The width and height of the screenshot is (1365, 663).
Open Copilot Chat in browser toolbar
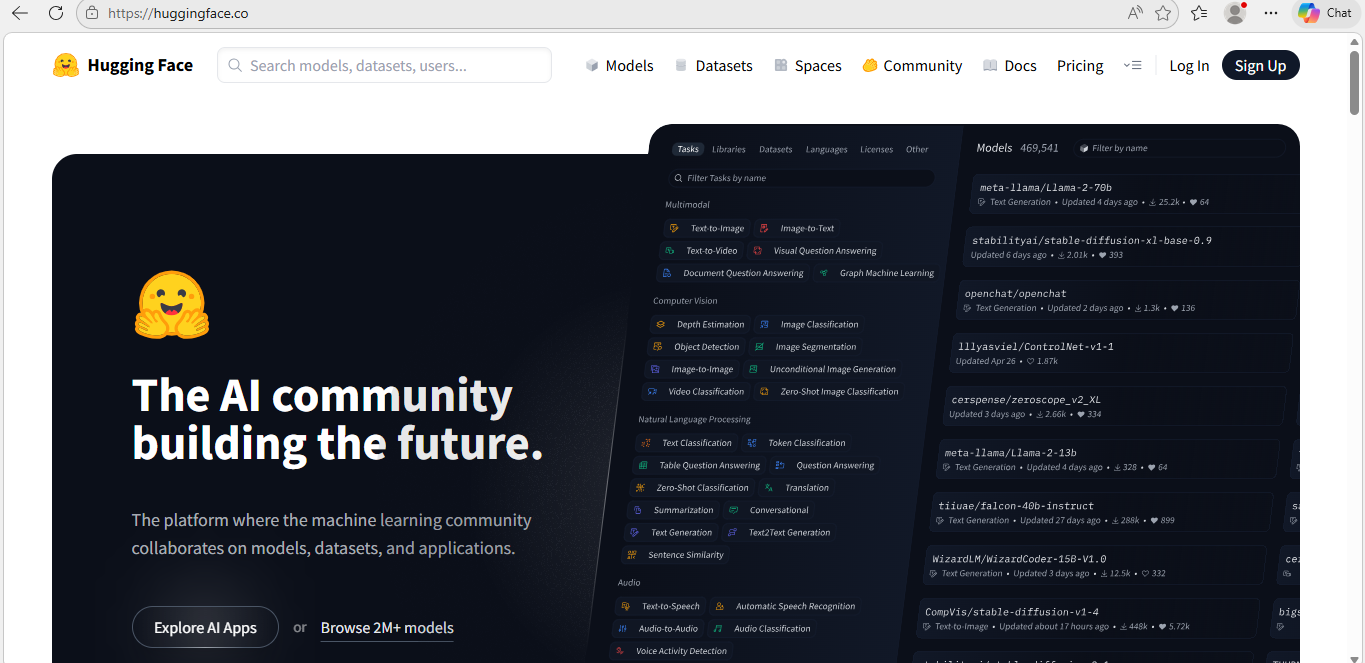[x=1324, y=13]
